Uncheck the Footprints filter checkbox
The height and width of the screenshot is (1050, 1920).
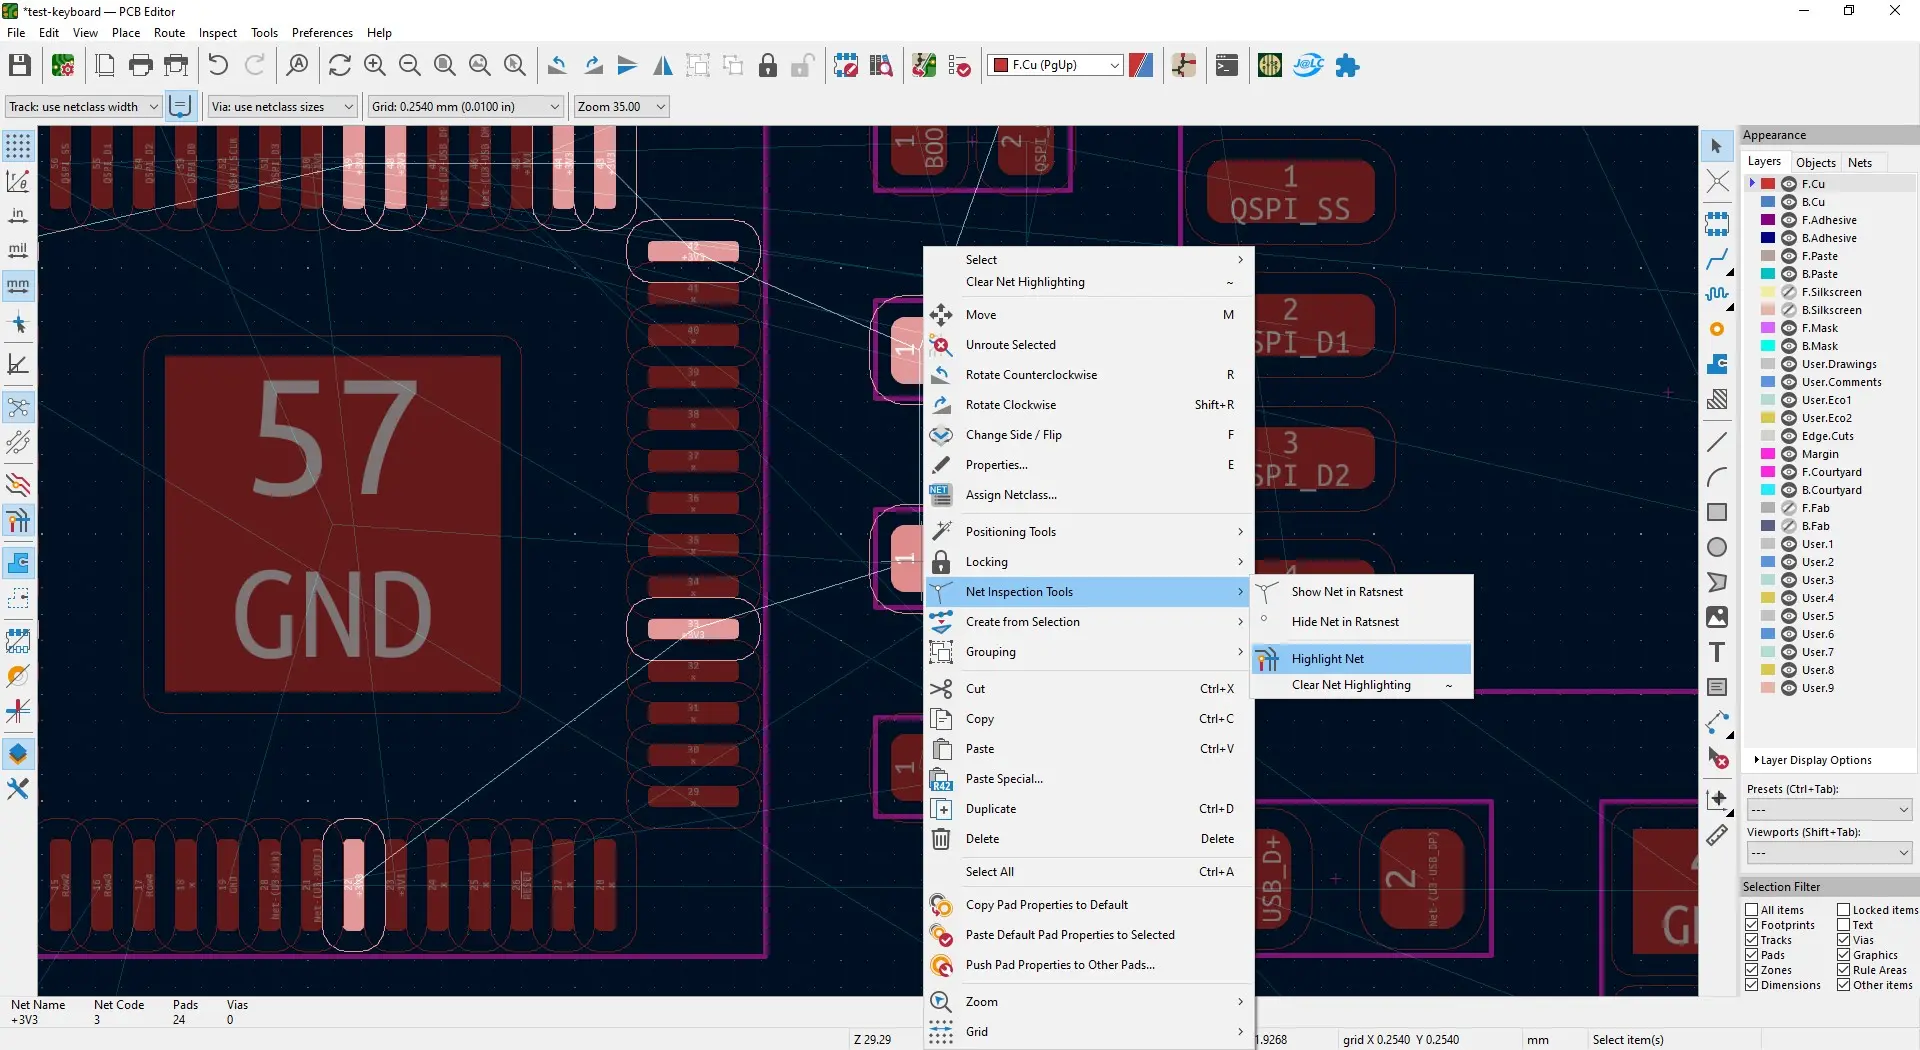click(1752, 925)
